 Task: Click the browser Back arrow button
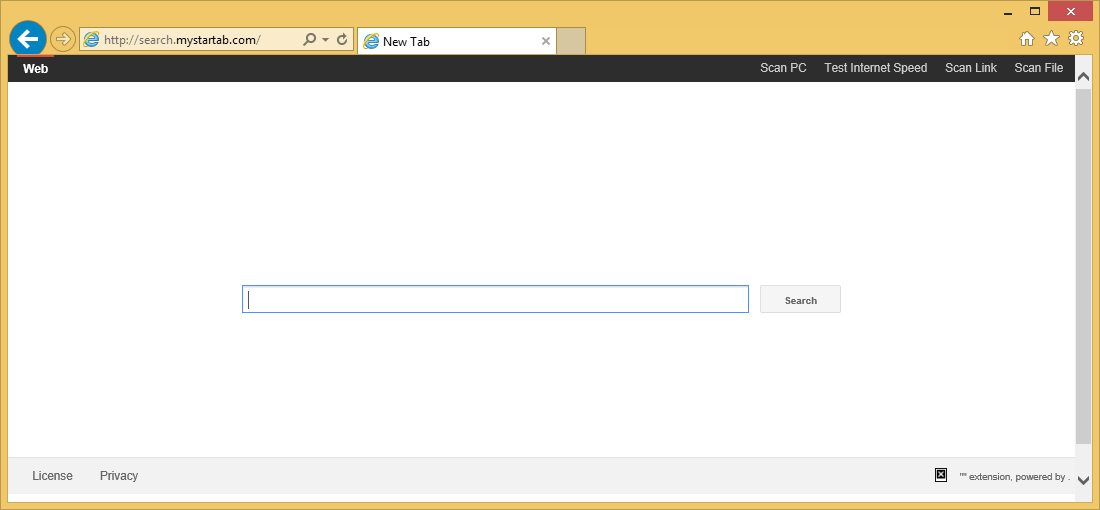coord(27,39)
